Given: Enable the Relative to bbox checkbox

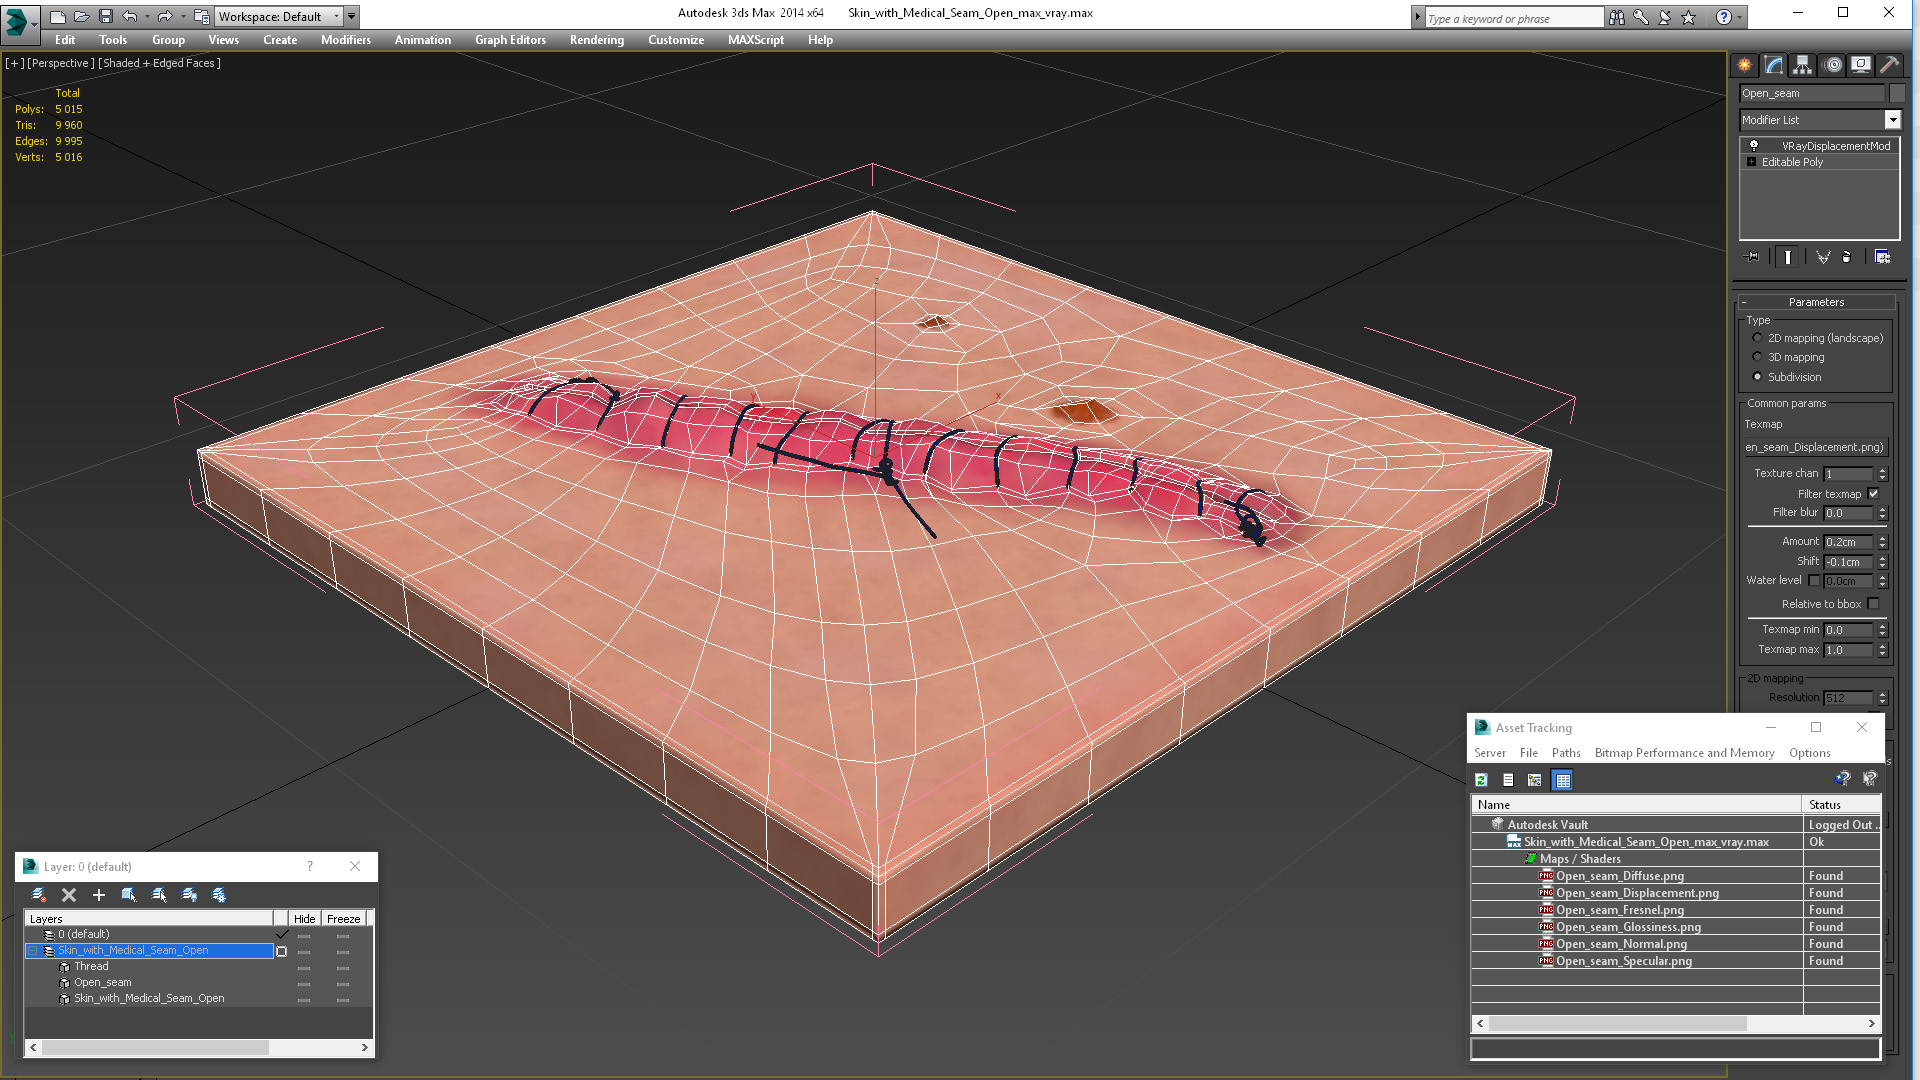Looking at the screenshot, I should 1873,604.
